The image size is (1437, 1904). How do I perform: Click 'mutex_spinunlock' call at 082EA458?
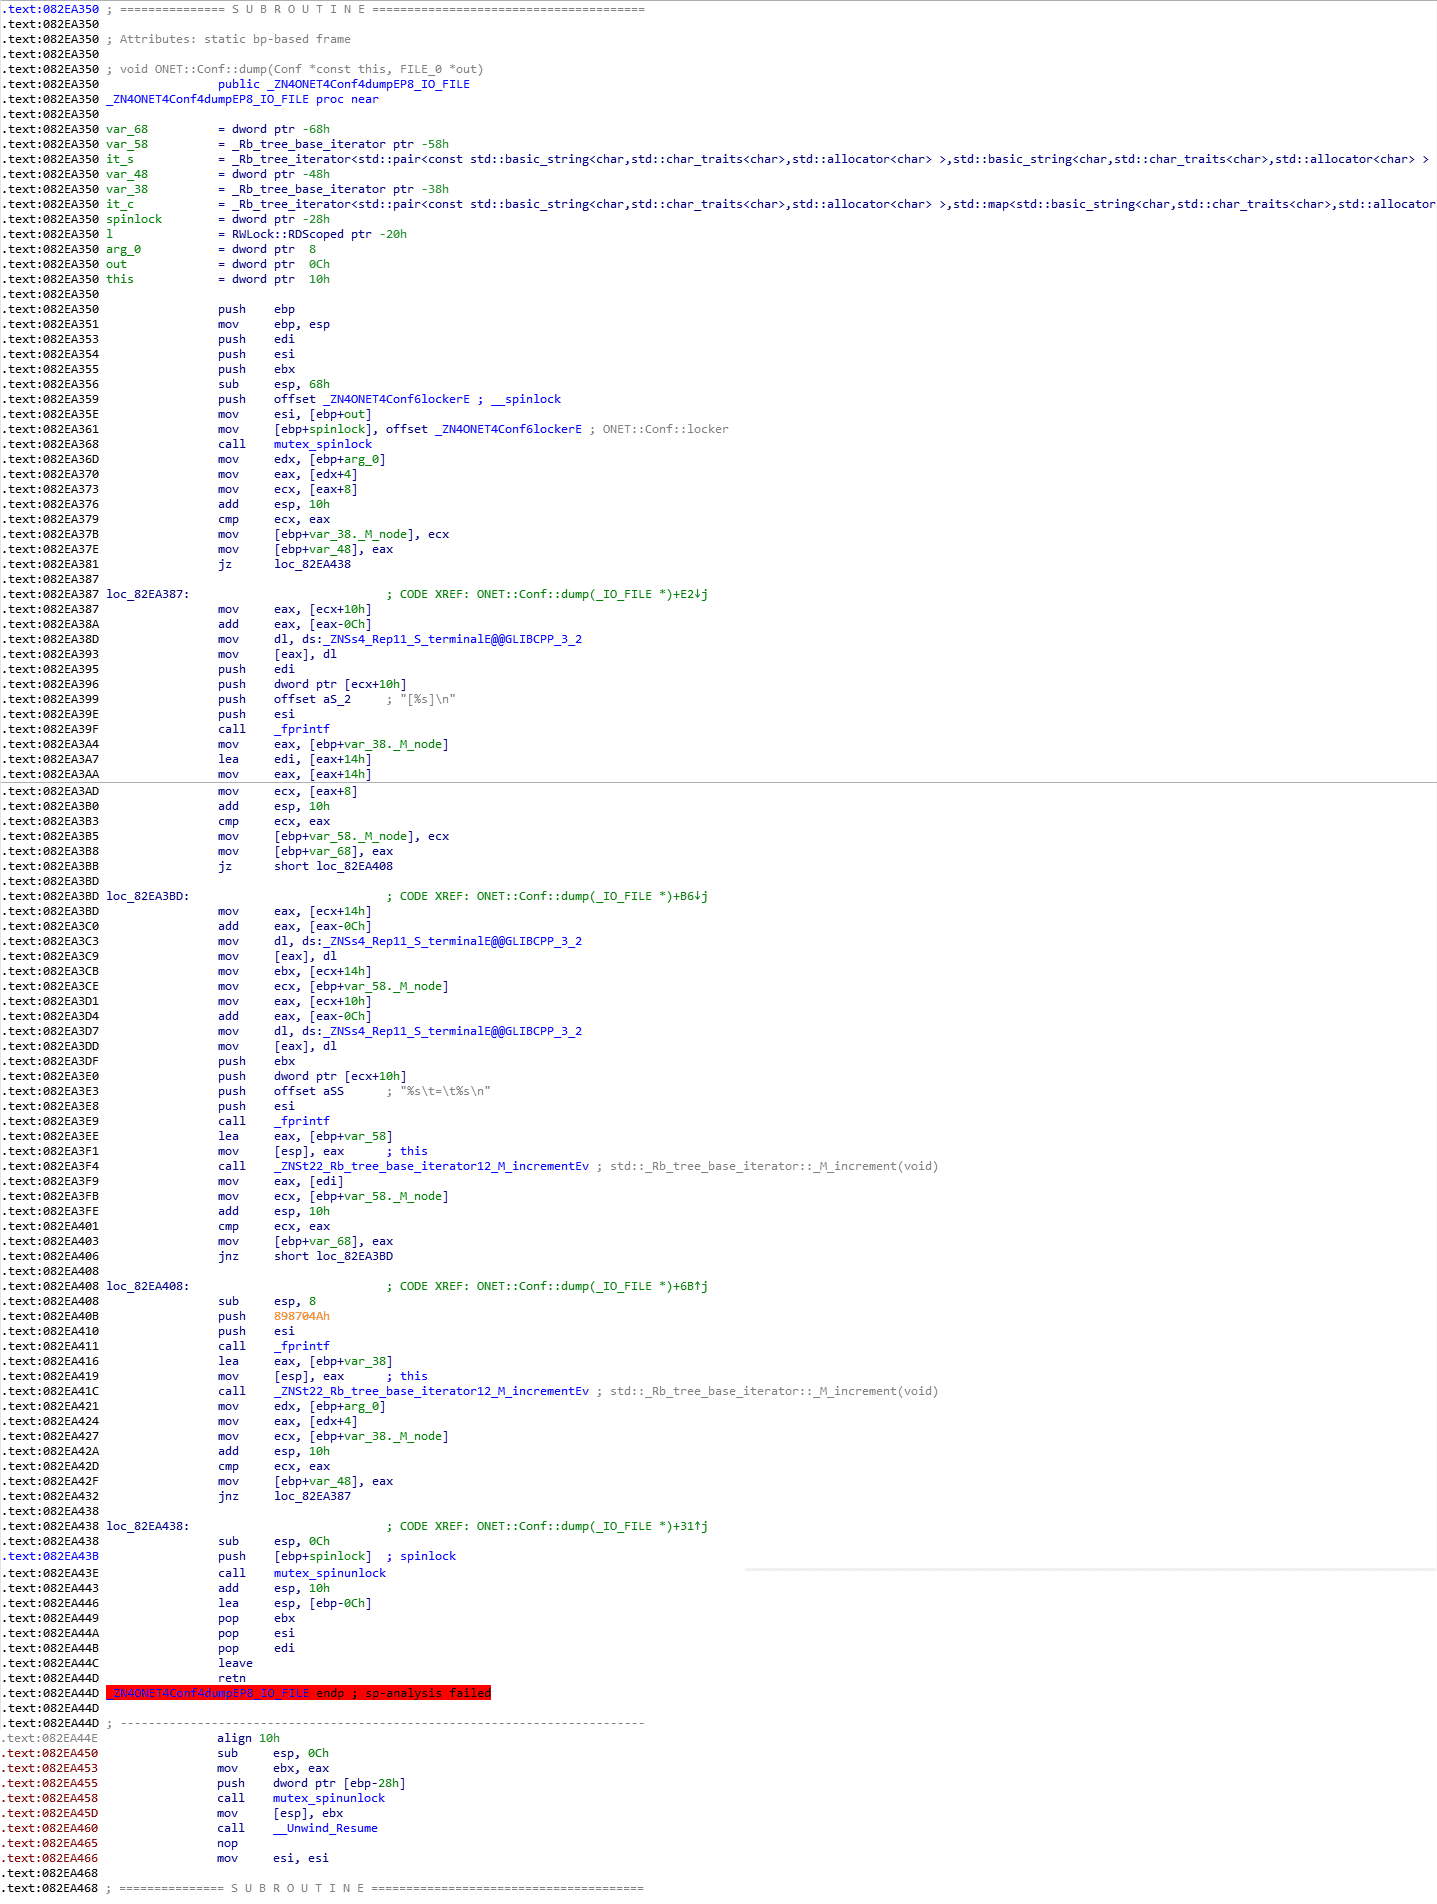pos(329,1798)
